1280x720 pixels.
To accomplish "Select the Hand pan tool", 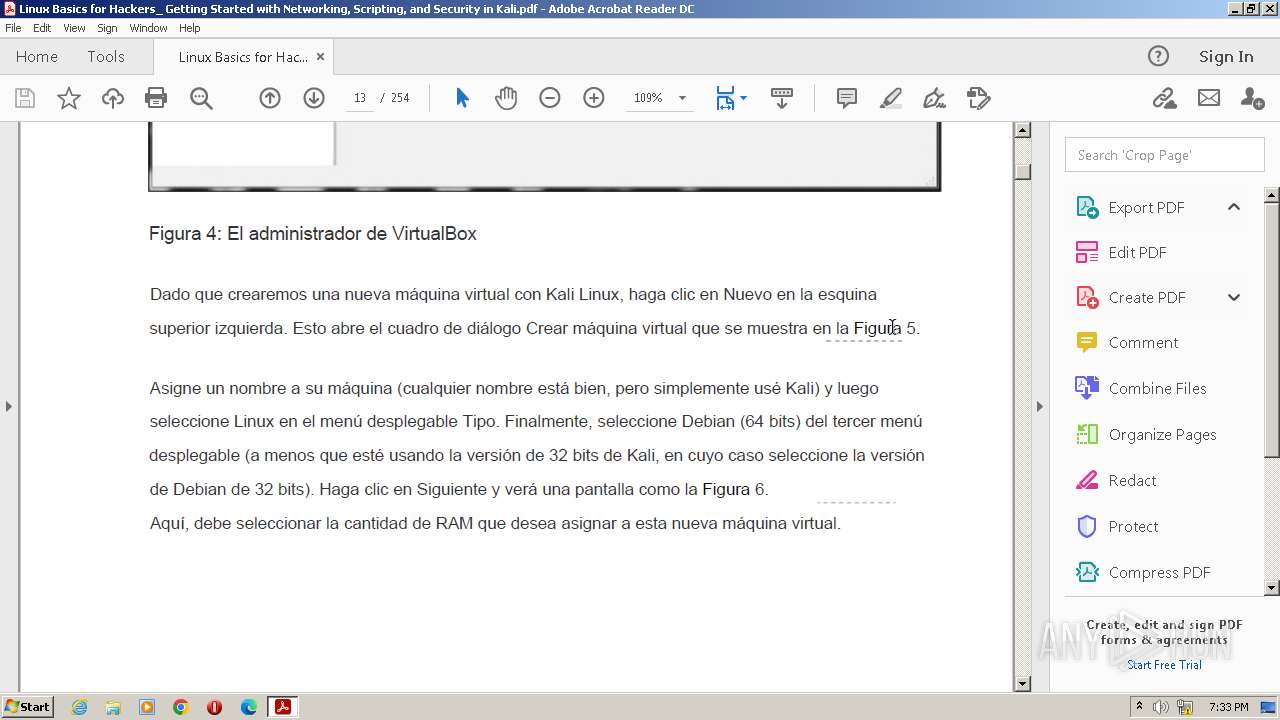I will point(506,98).
